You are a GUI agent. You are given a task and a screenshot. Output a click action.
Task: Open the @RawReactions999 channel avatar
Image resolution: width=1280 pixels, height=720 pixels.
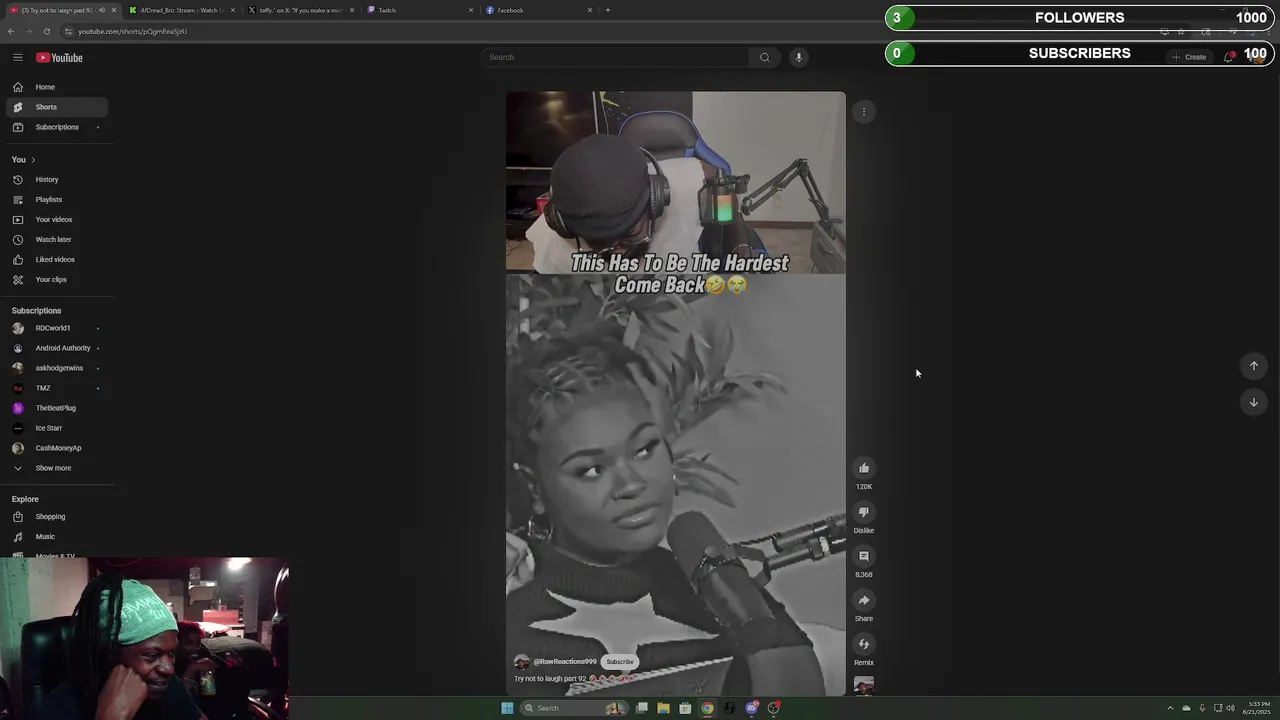click(x=521, y=662)
